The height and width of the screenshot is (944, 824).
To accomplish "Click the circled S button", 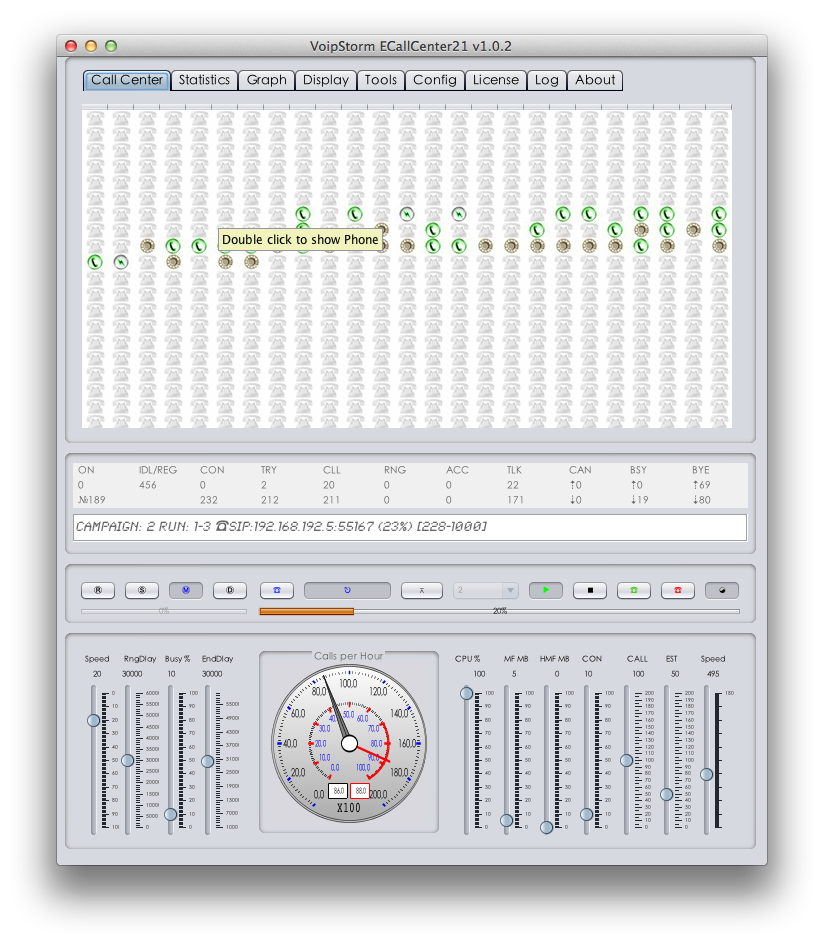I will point(142,590).
